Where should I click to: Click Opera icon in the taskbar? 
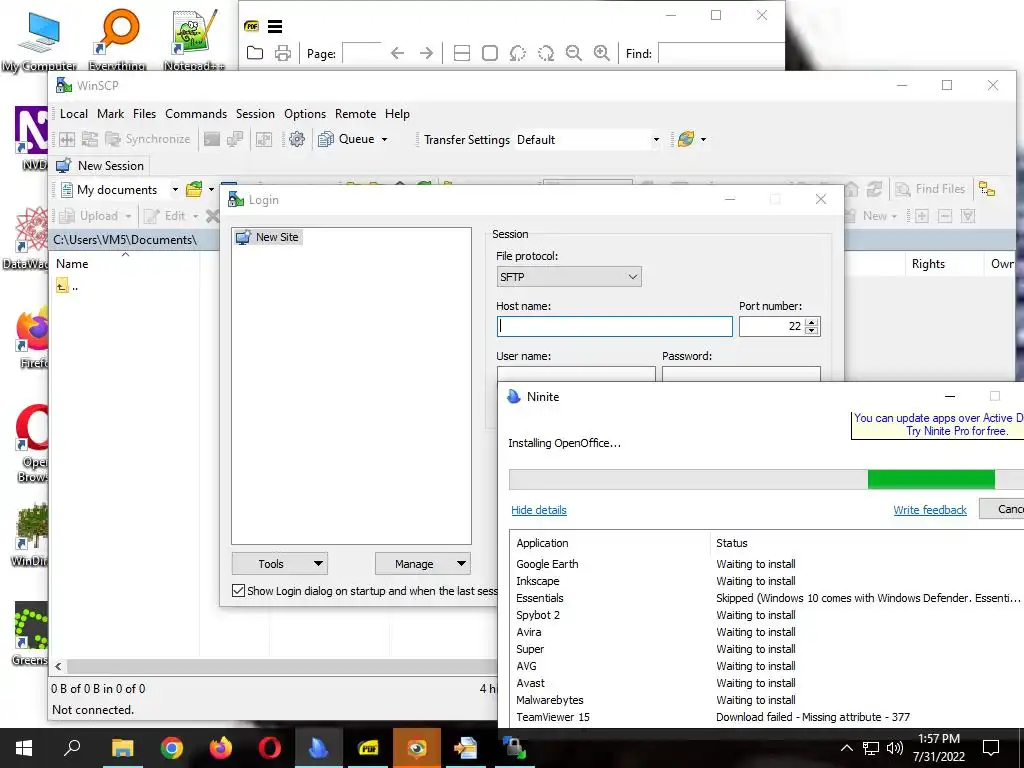point(270,748)
